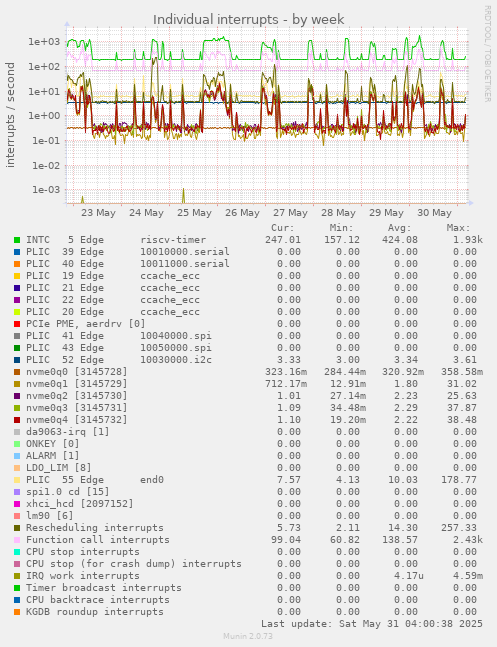Click the '10030000.i2c' legend label

(176, 360)
